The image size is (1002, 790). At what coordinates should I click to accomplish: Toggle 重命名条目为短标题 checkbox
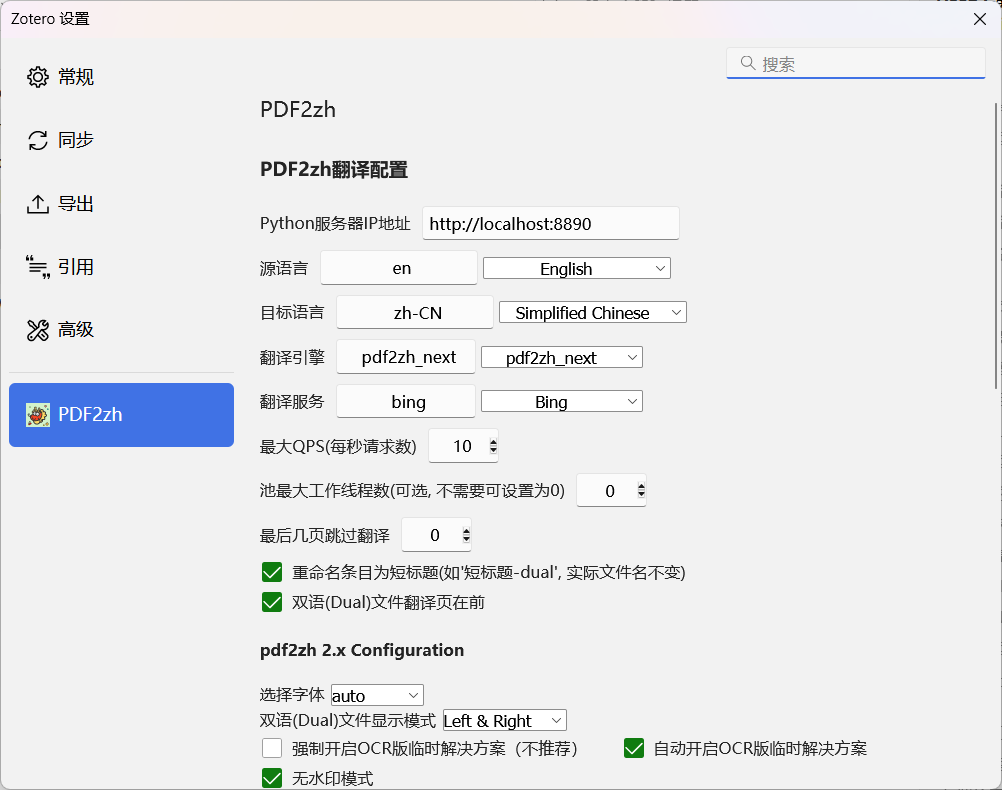coord(272,572)
